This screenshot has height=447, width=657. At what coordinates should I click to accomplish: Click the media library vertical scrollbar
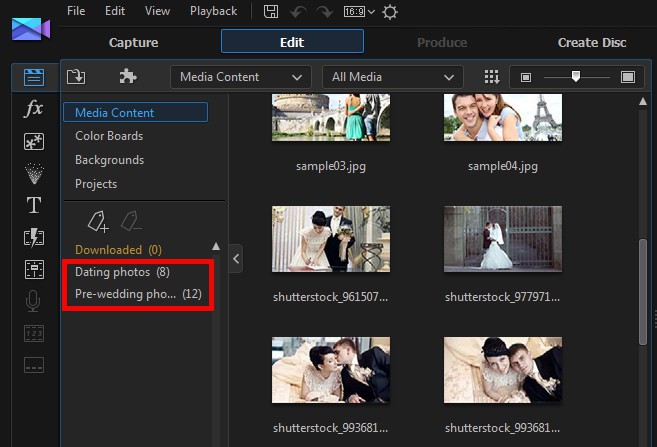(643, 292)
